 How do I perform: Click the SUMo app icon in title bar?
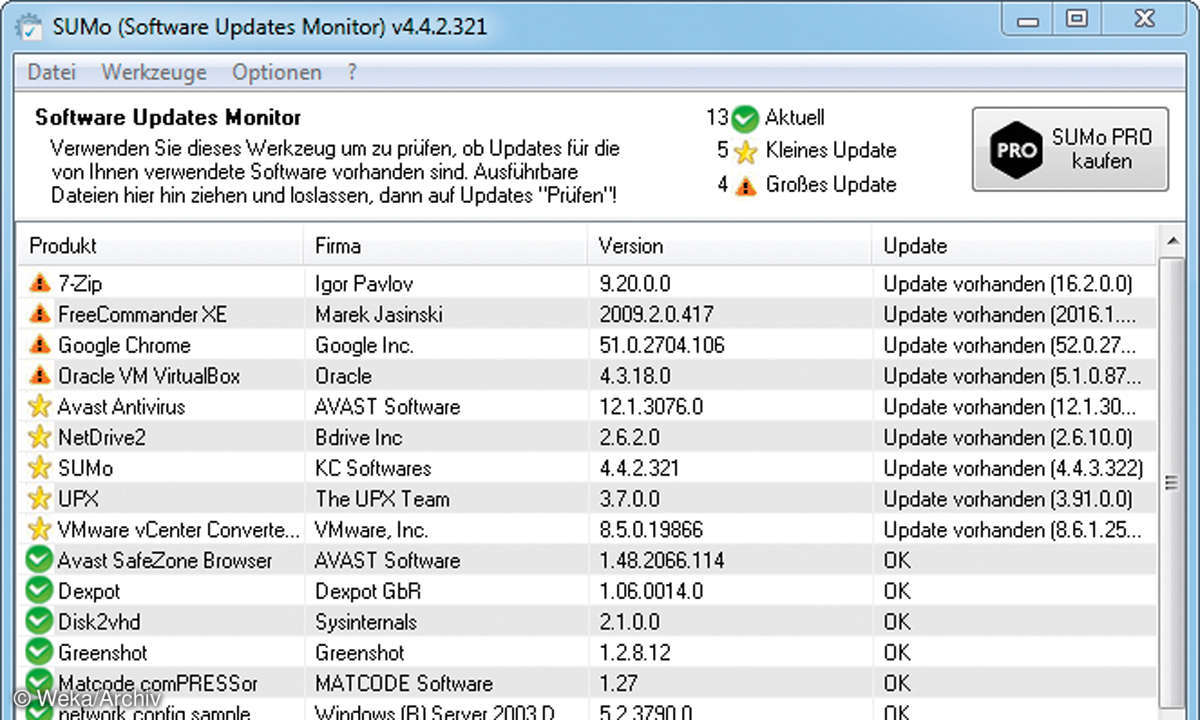pyautogui.click(x=30, y=26)
